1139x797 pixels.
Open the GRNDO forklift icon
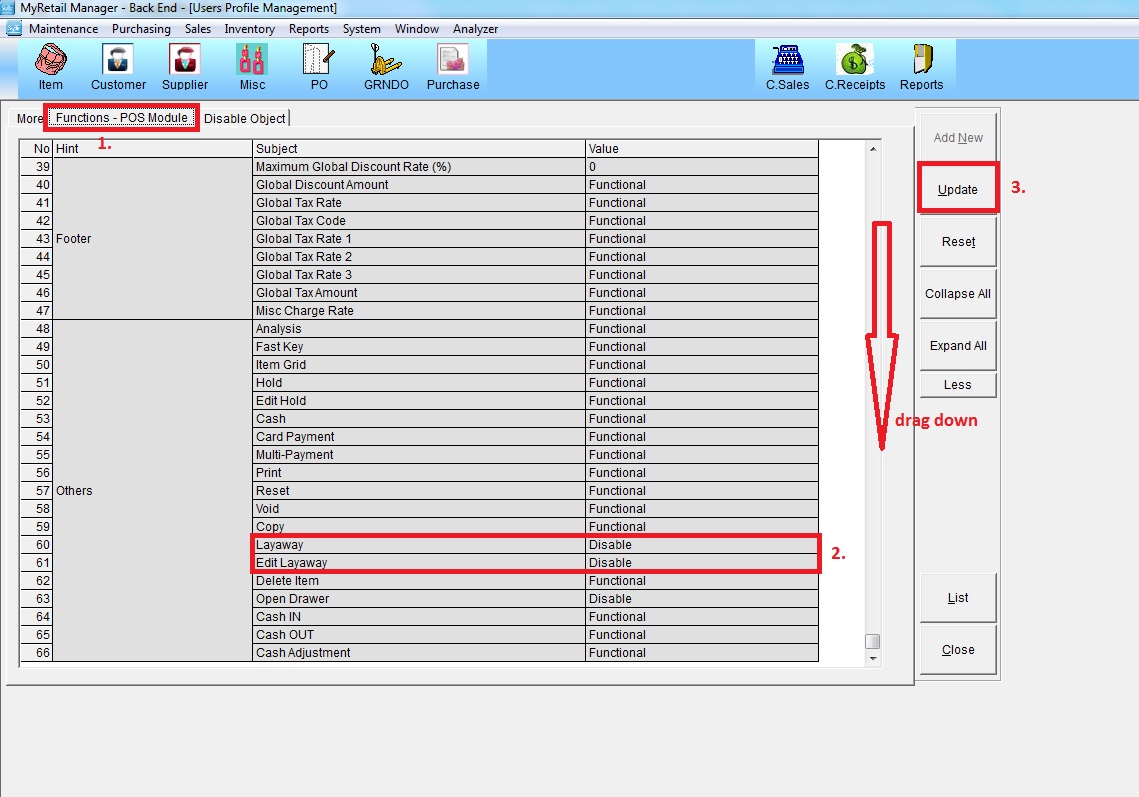tap(385, 67)
